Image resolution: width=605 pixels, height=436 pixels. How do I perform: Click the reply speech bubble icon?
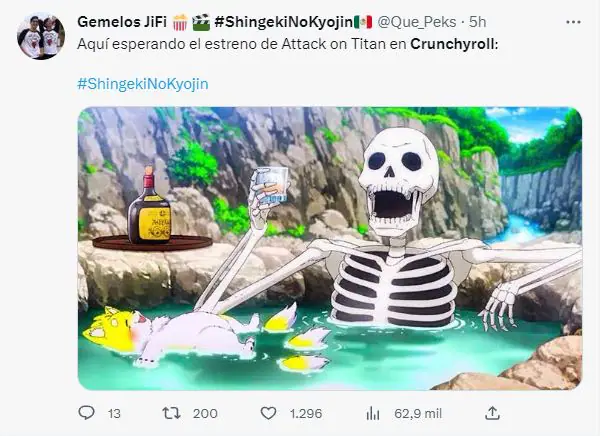tap(86, 413)
